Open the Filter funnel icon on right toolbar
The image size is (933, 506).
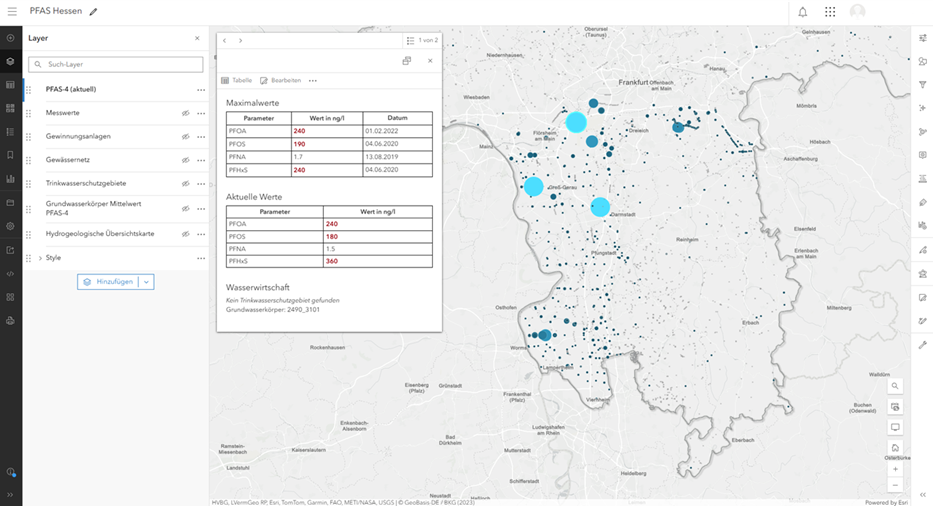[923, 85]
